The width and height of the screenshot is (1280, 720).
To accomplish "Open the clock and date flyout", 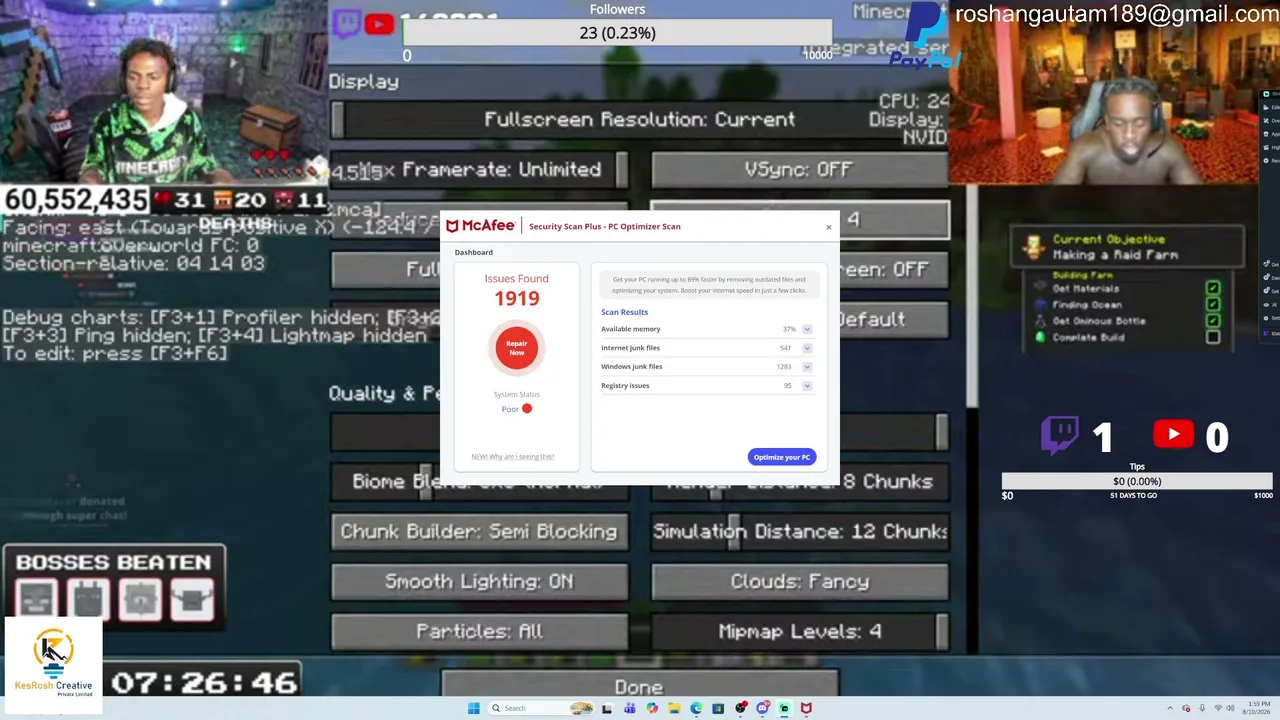I will (1257, 708).
